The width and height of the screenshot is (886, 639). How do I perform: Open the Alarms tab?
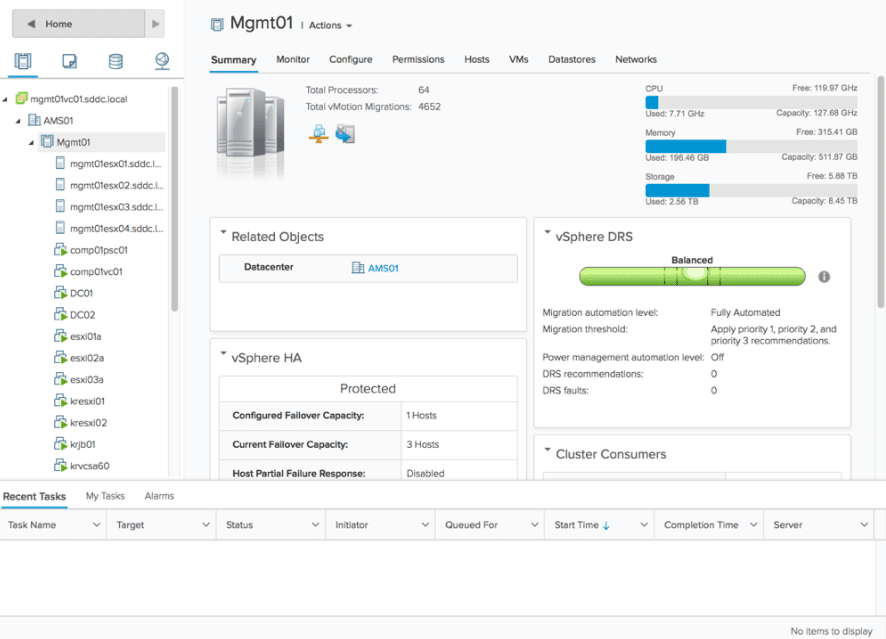pyautogui.click(x=159, y=496)
